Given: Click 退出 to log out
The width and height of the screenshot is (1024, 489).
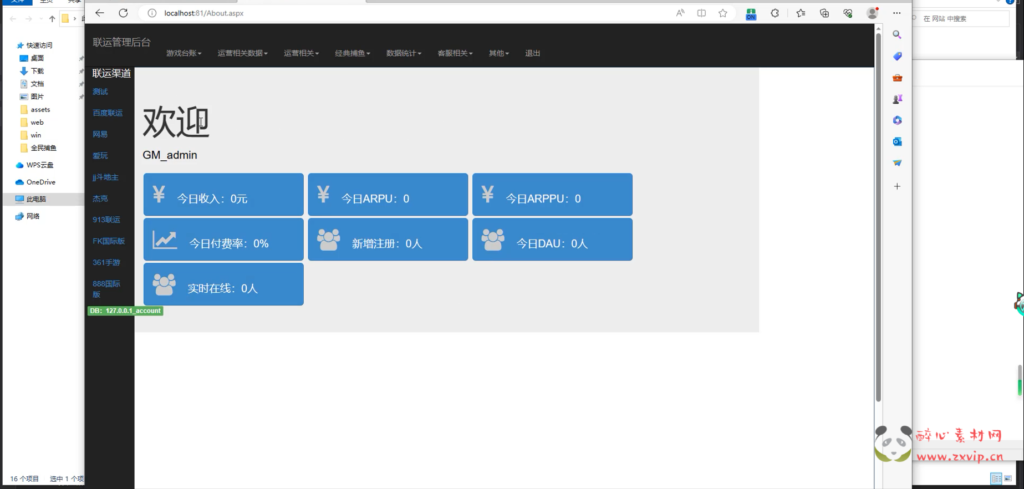Looking at the screenshot, I should tap(533, 53).
